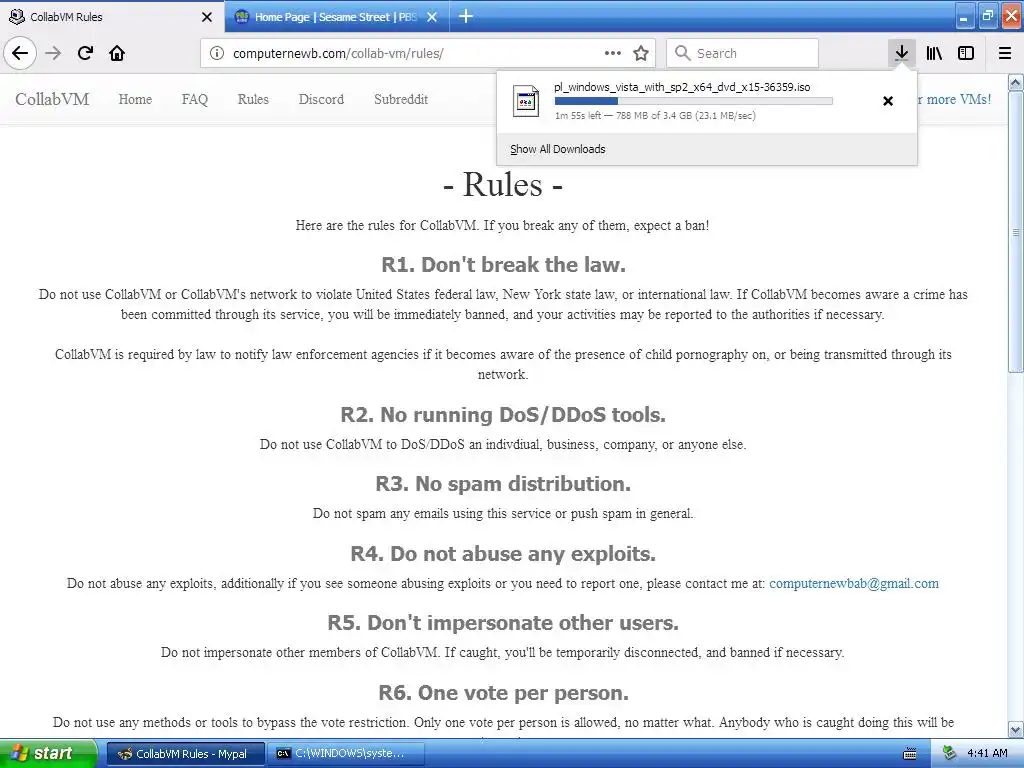Bookmark this page with the star
Screen dimensions: 1024x768
pos(641,53)
